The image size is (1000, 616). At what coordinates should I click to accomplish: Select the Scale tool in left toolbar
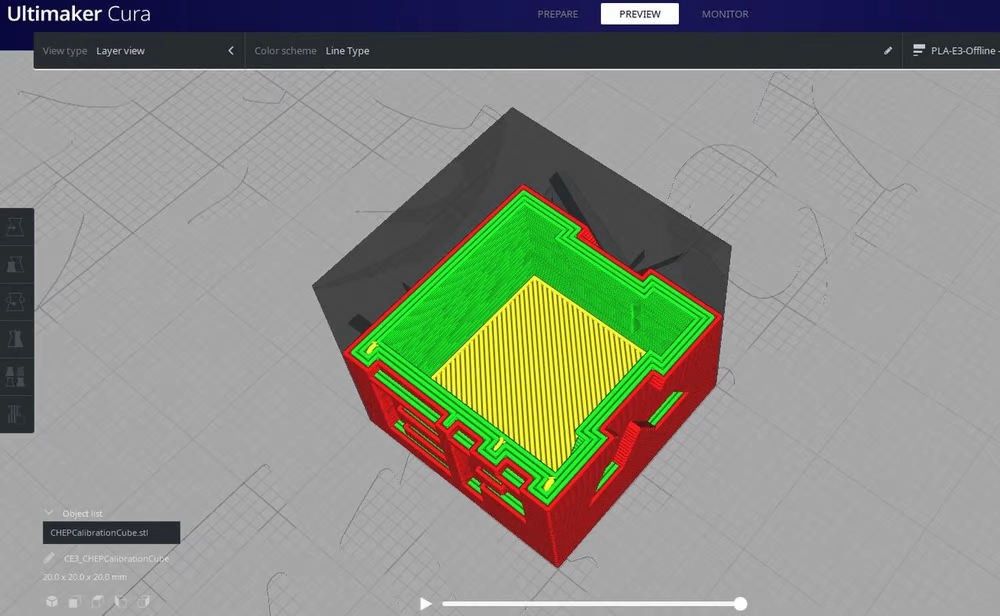(15, 264)
